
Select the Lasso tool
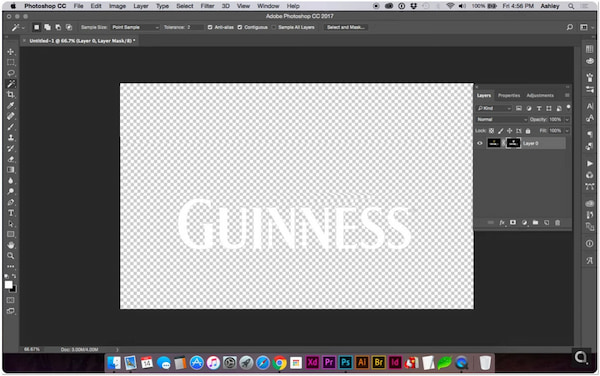[11, 73]
